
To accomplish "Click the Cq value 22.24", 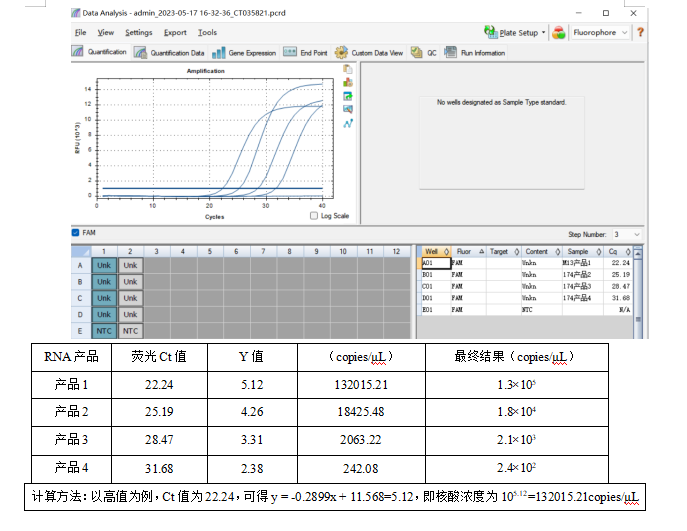I will coord(620,263).
